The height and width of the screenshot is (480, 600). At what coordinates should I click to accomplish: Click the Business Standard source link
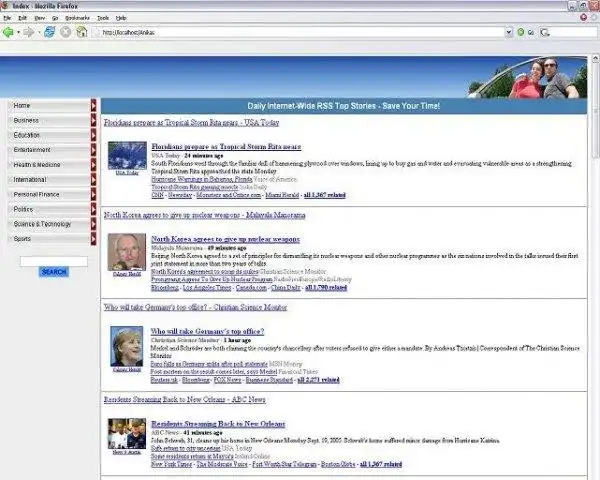click(x=269, y=380)
